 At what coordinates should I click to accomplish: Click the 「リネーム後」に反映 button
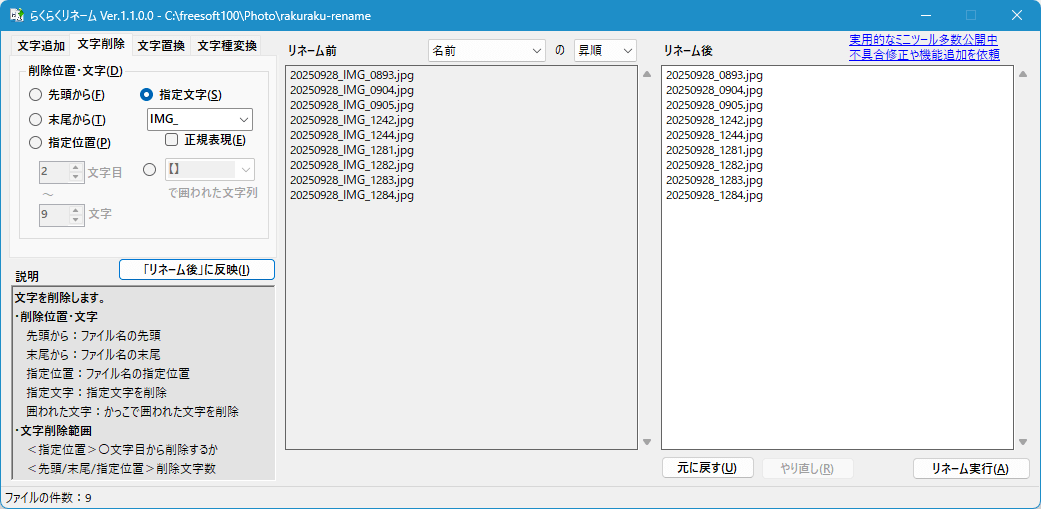point(196,270)
